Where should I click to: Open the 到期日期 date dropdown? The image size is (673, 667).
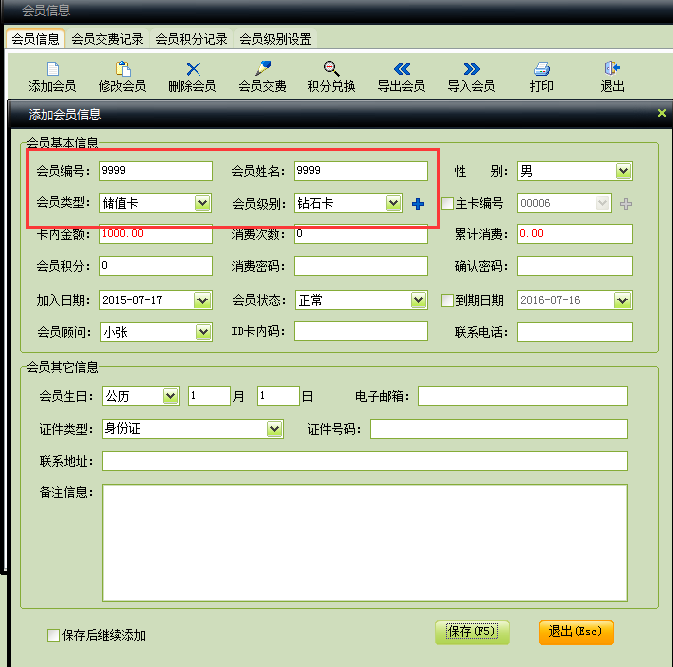[x=622, y=300]
